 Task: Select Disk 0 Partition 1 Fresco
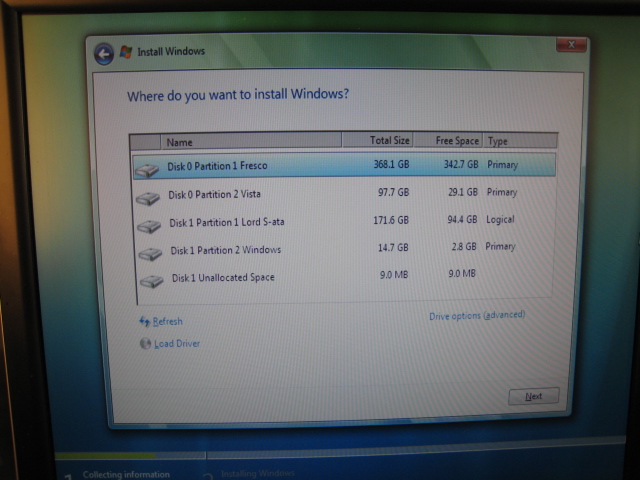click(344, 165)
